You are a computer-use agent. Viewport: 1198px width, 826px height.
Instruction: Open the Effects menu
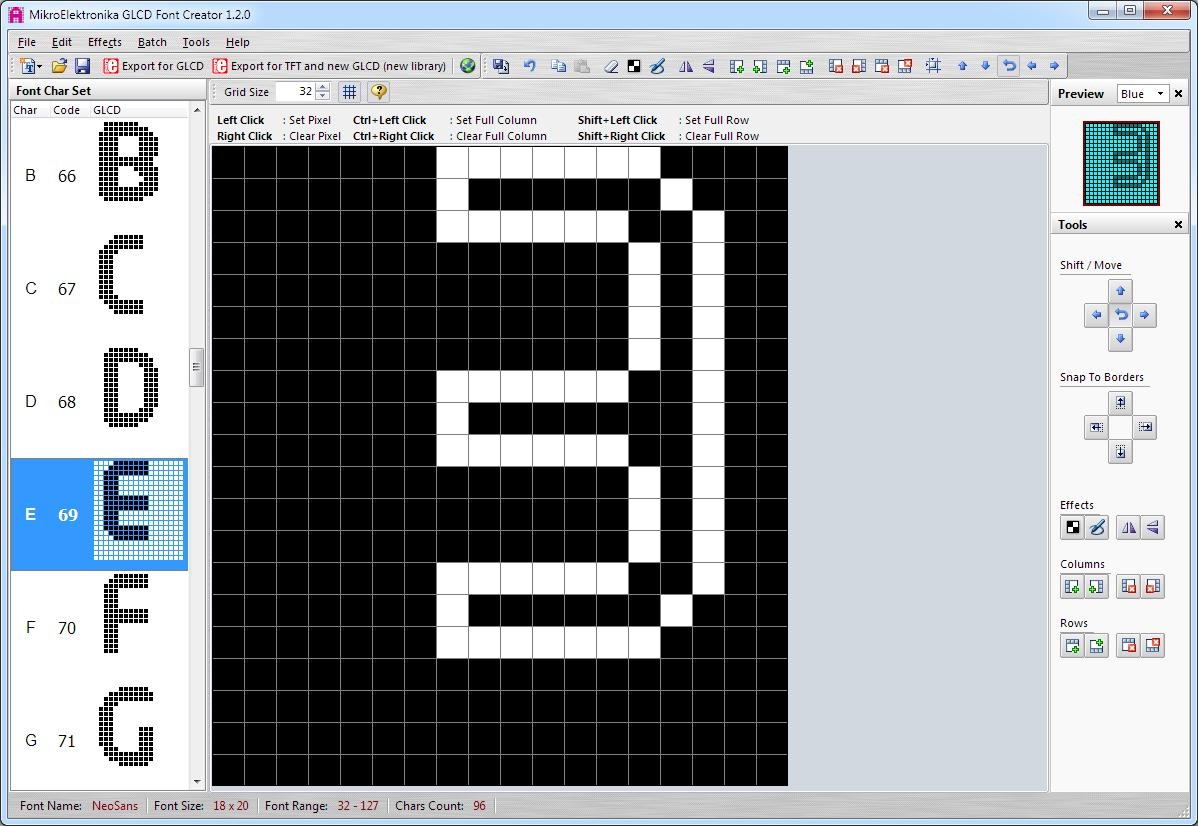104,42
